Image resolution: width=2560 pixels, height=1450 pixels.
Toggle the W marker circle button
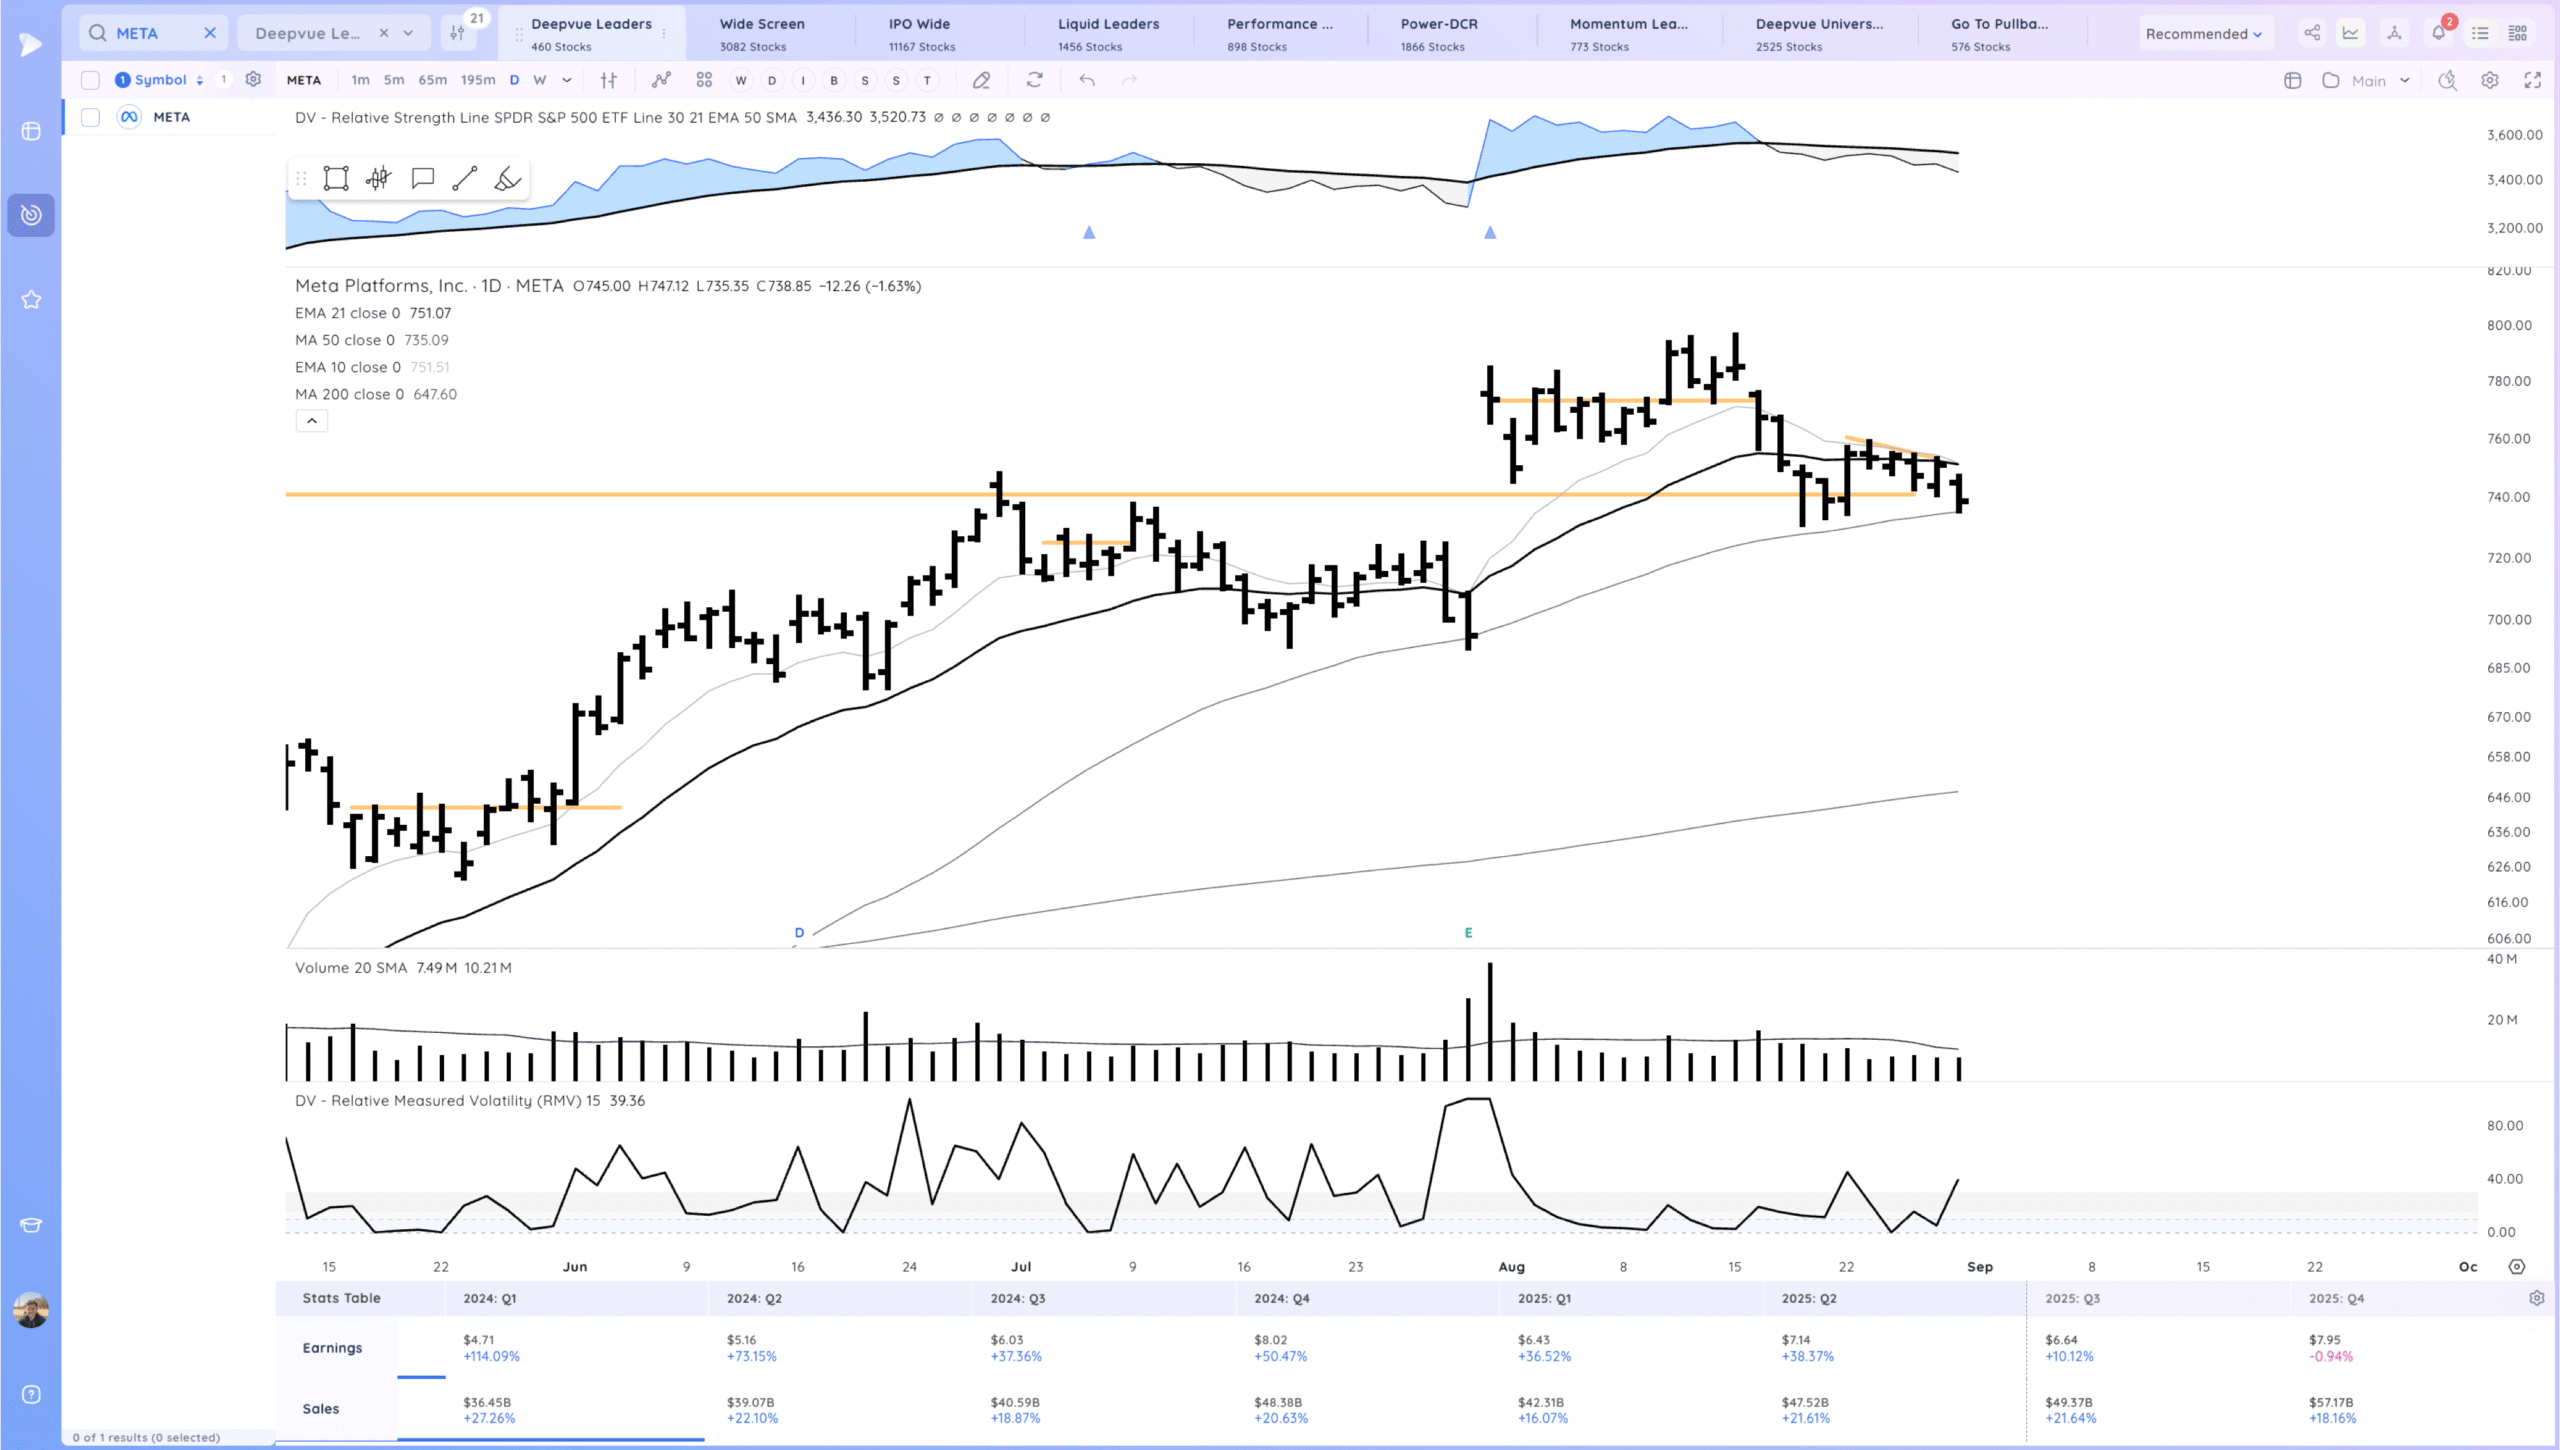tap(741, 80)
